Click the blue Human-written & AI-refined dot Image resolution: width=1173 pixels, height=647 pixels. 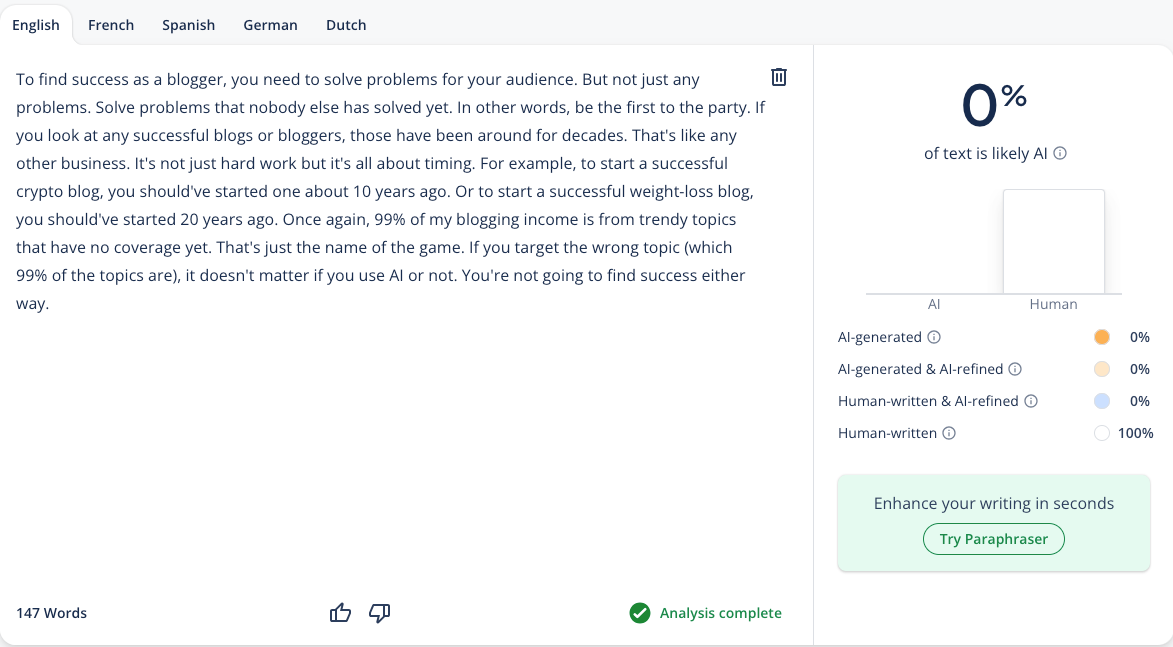(x=1102, y=401)
